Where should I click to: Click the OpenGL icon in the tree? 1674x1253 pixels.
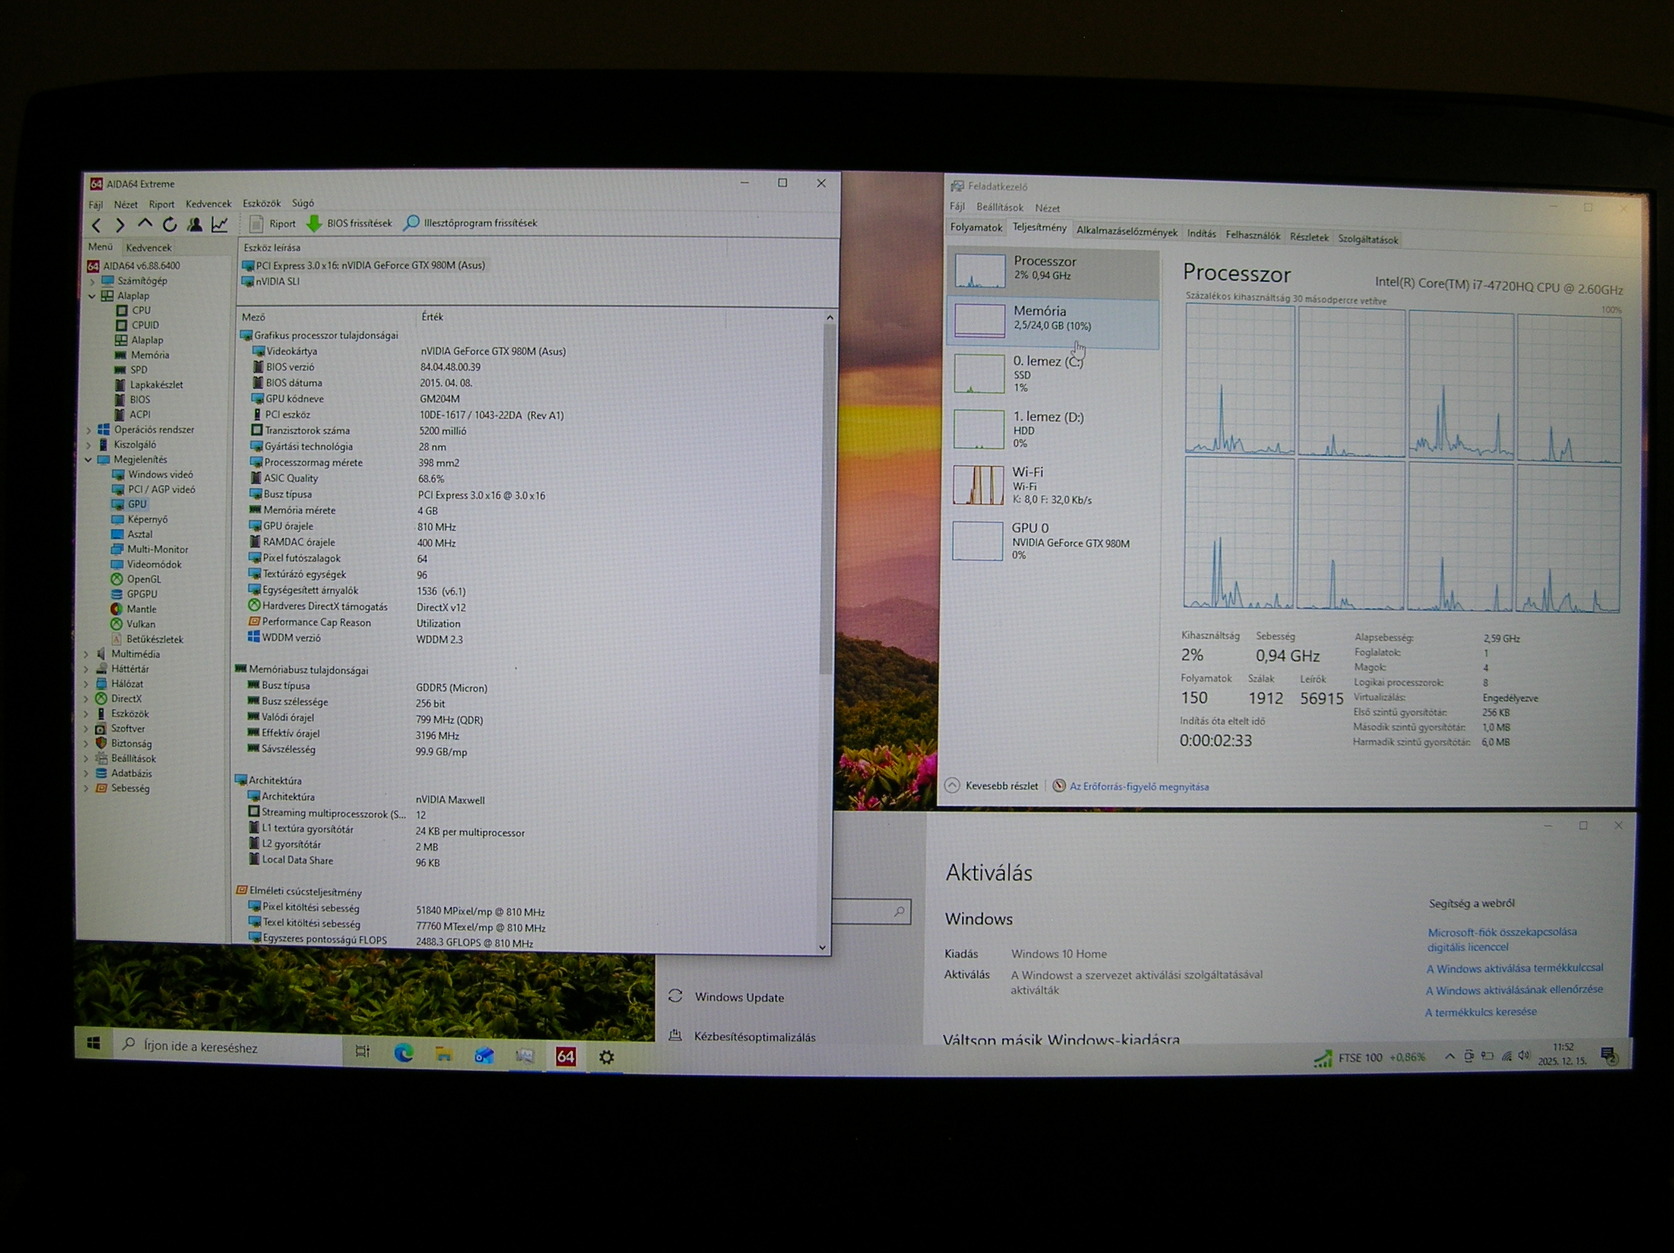point(116,580)
